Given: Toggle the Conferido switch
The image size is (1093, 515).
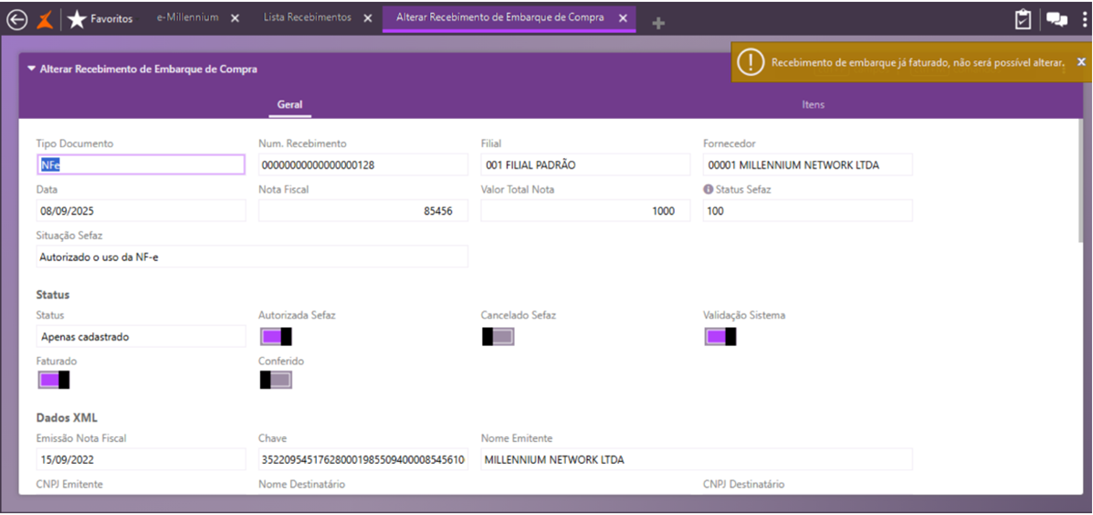Looking at the screenshot, I should pos(275,380).
